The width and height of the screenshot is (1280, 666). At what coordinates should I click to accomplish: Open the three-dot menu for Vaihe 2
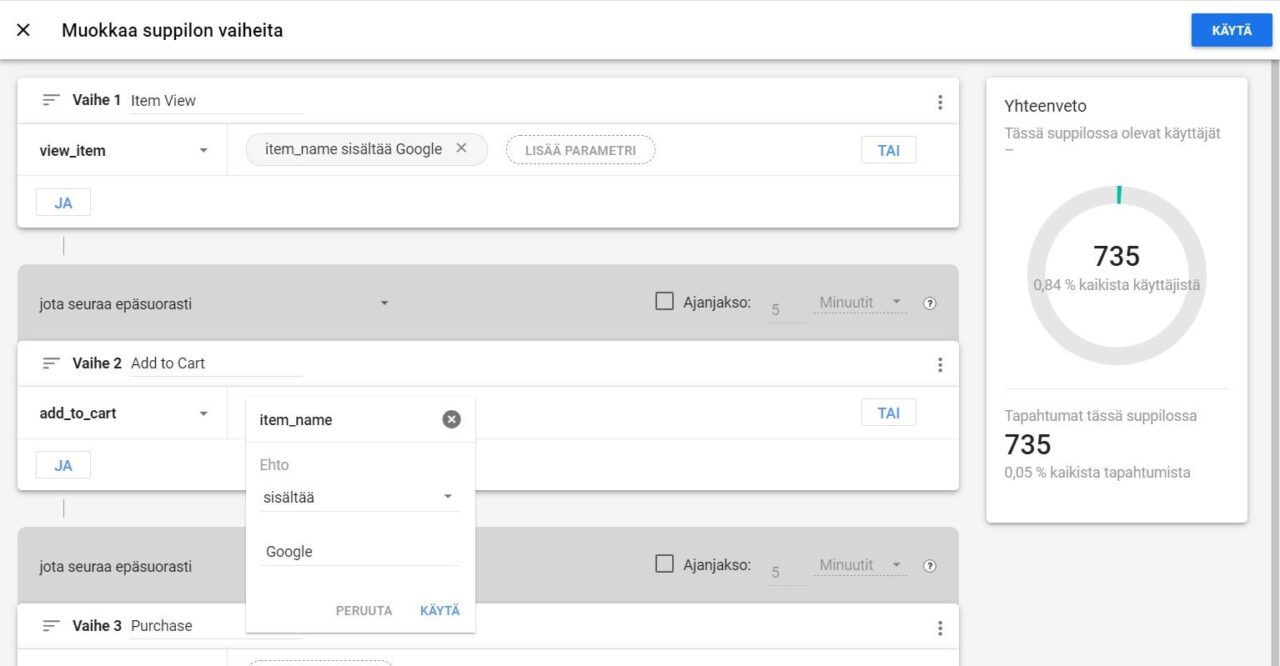[x=939, y=365]
